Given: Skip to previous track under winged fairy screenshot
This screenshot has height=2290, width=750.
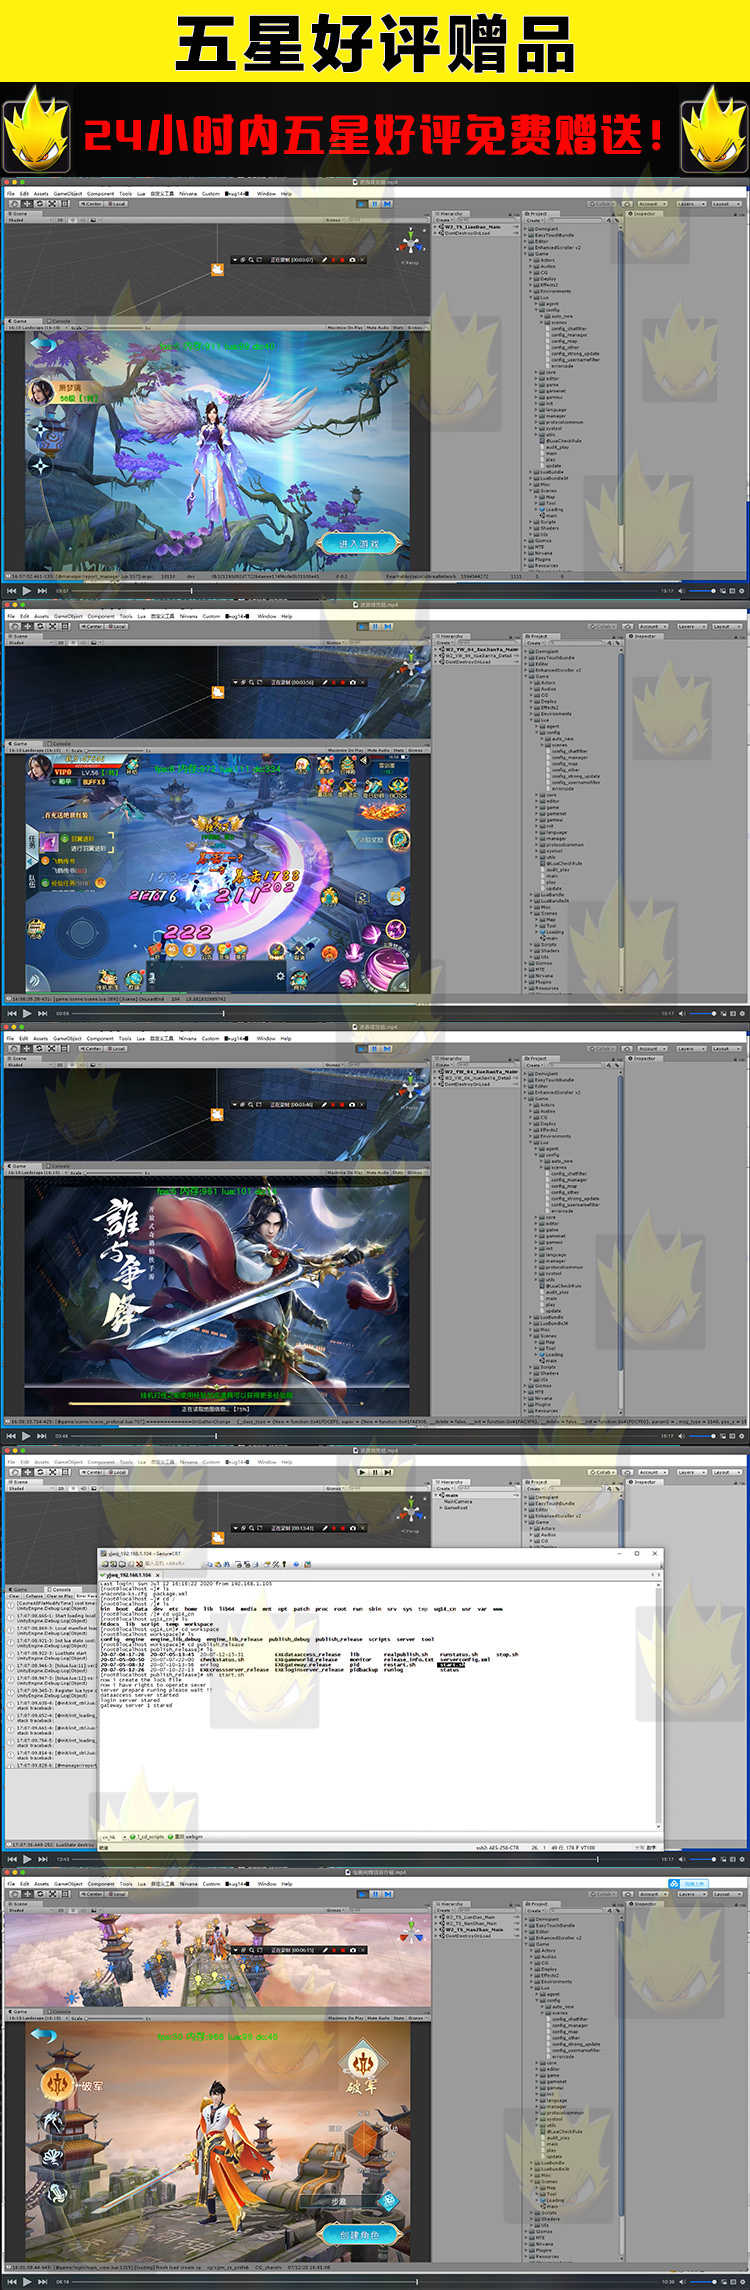Looking at the screenshot, I should (12, 591).
